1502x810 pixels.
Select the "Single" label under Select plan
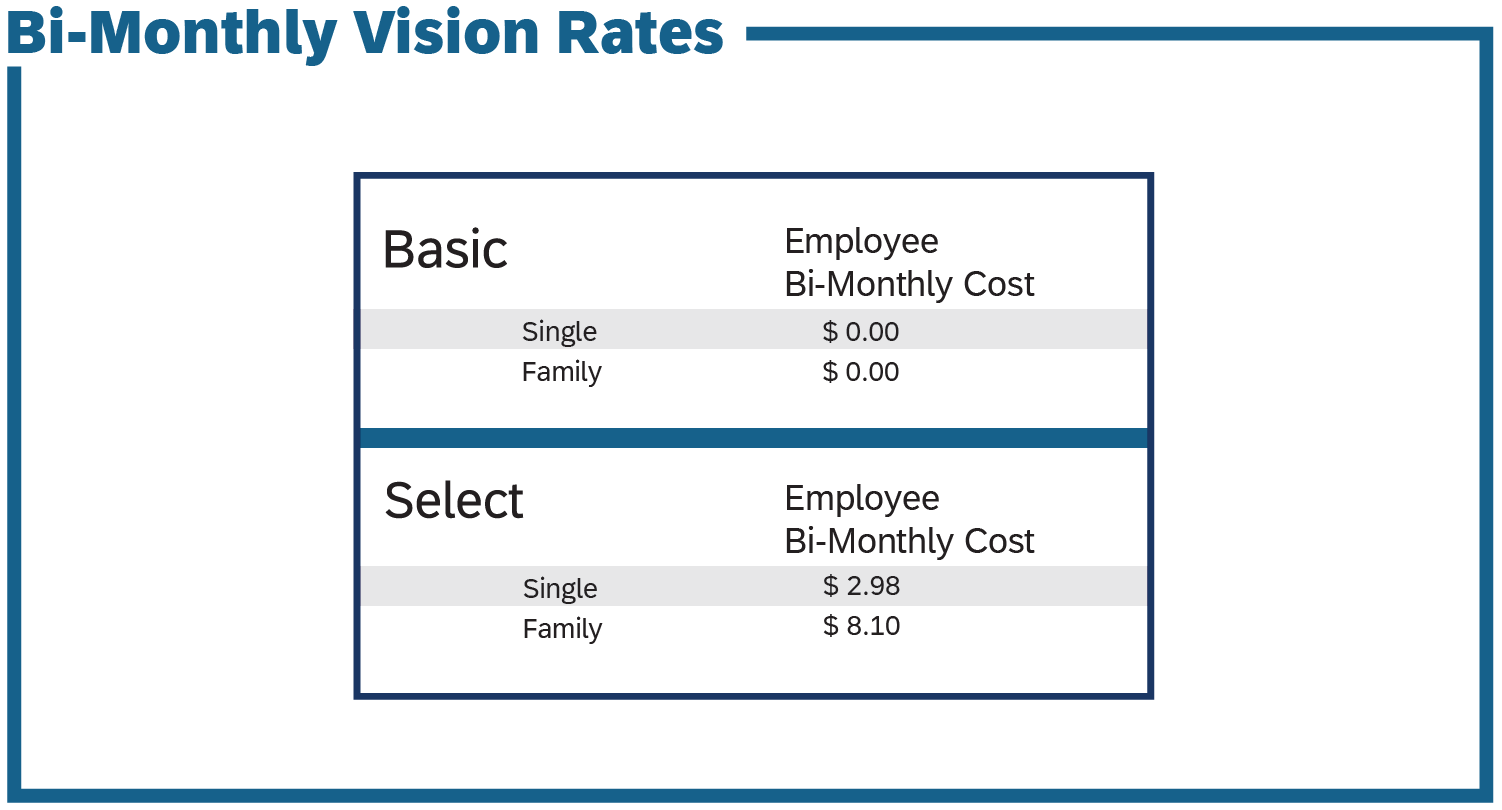pyautogui.click(x=560, y=588)
